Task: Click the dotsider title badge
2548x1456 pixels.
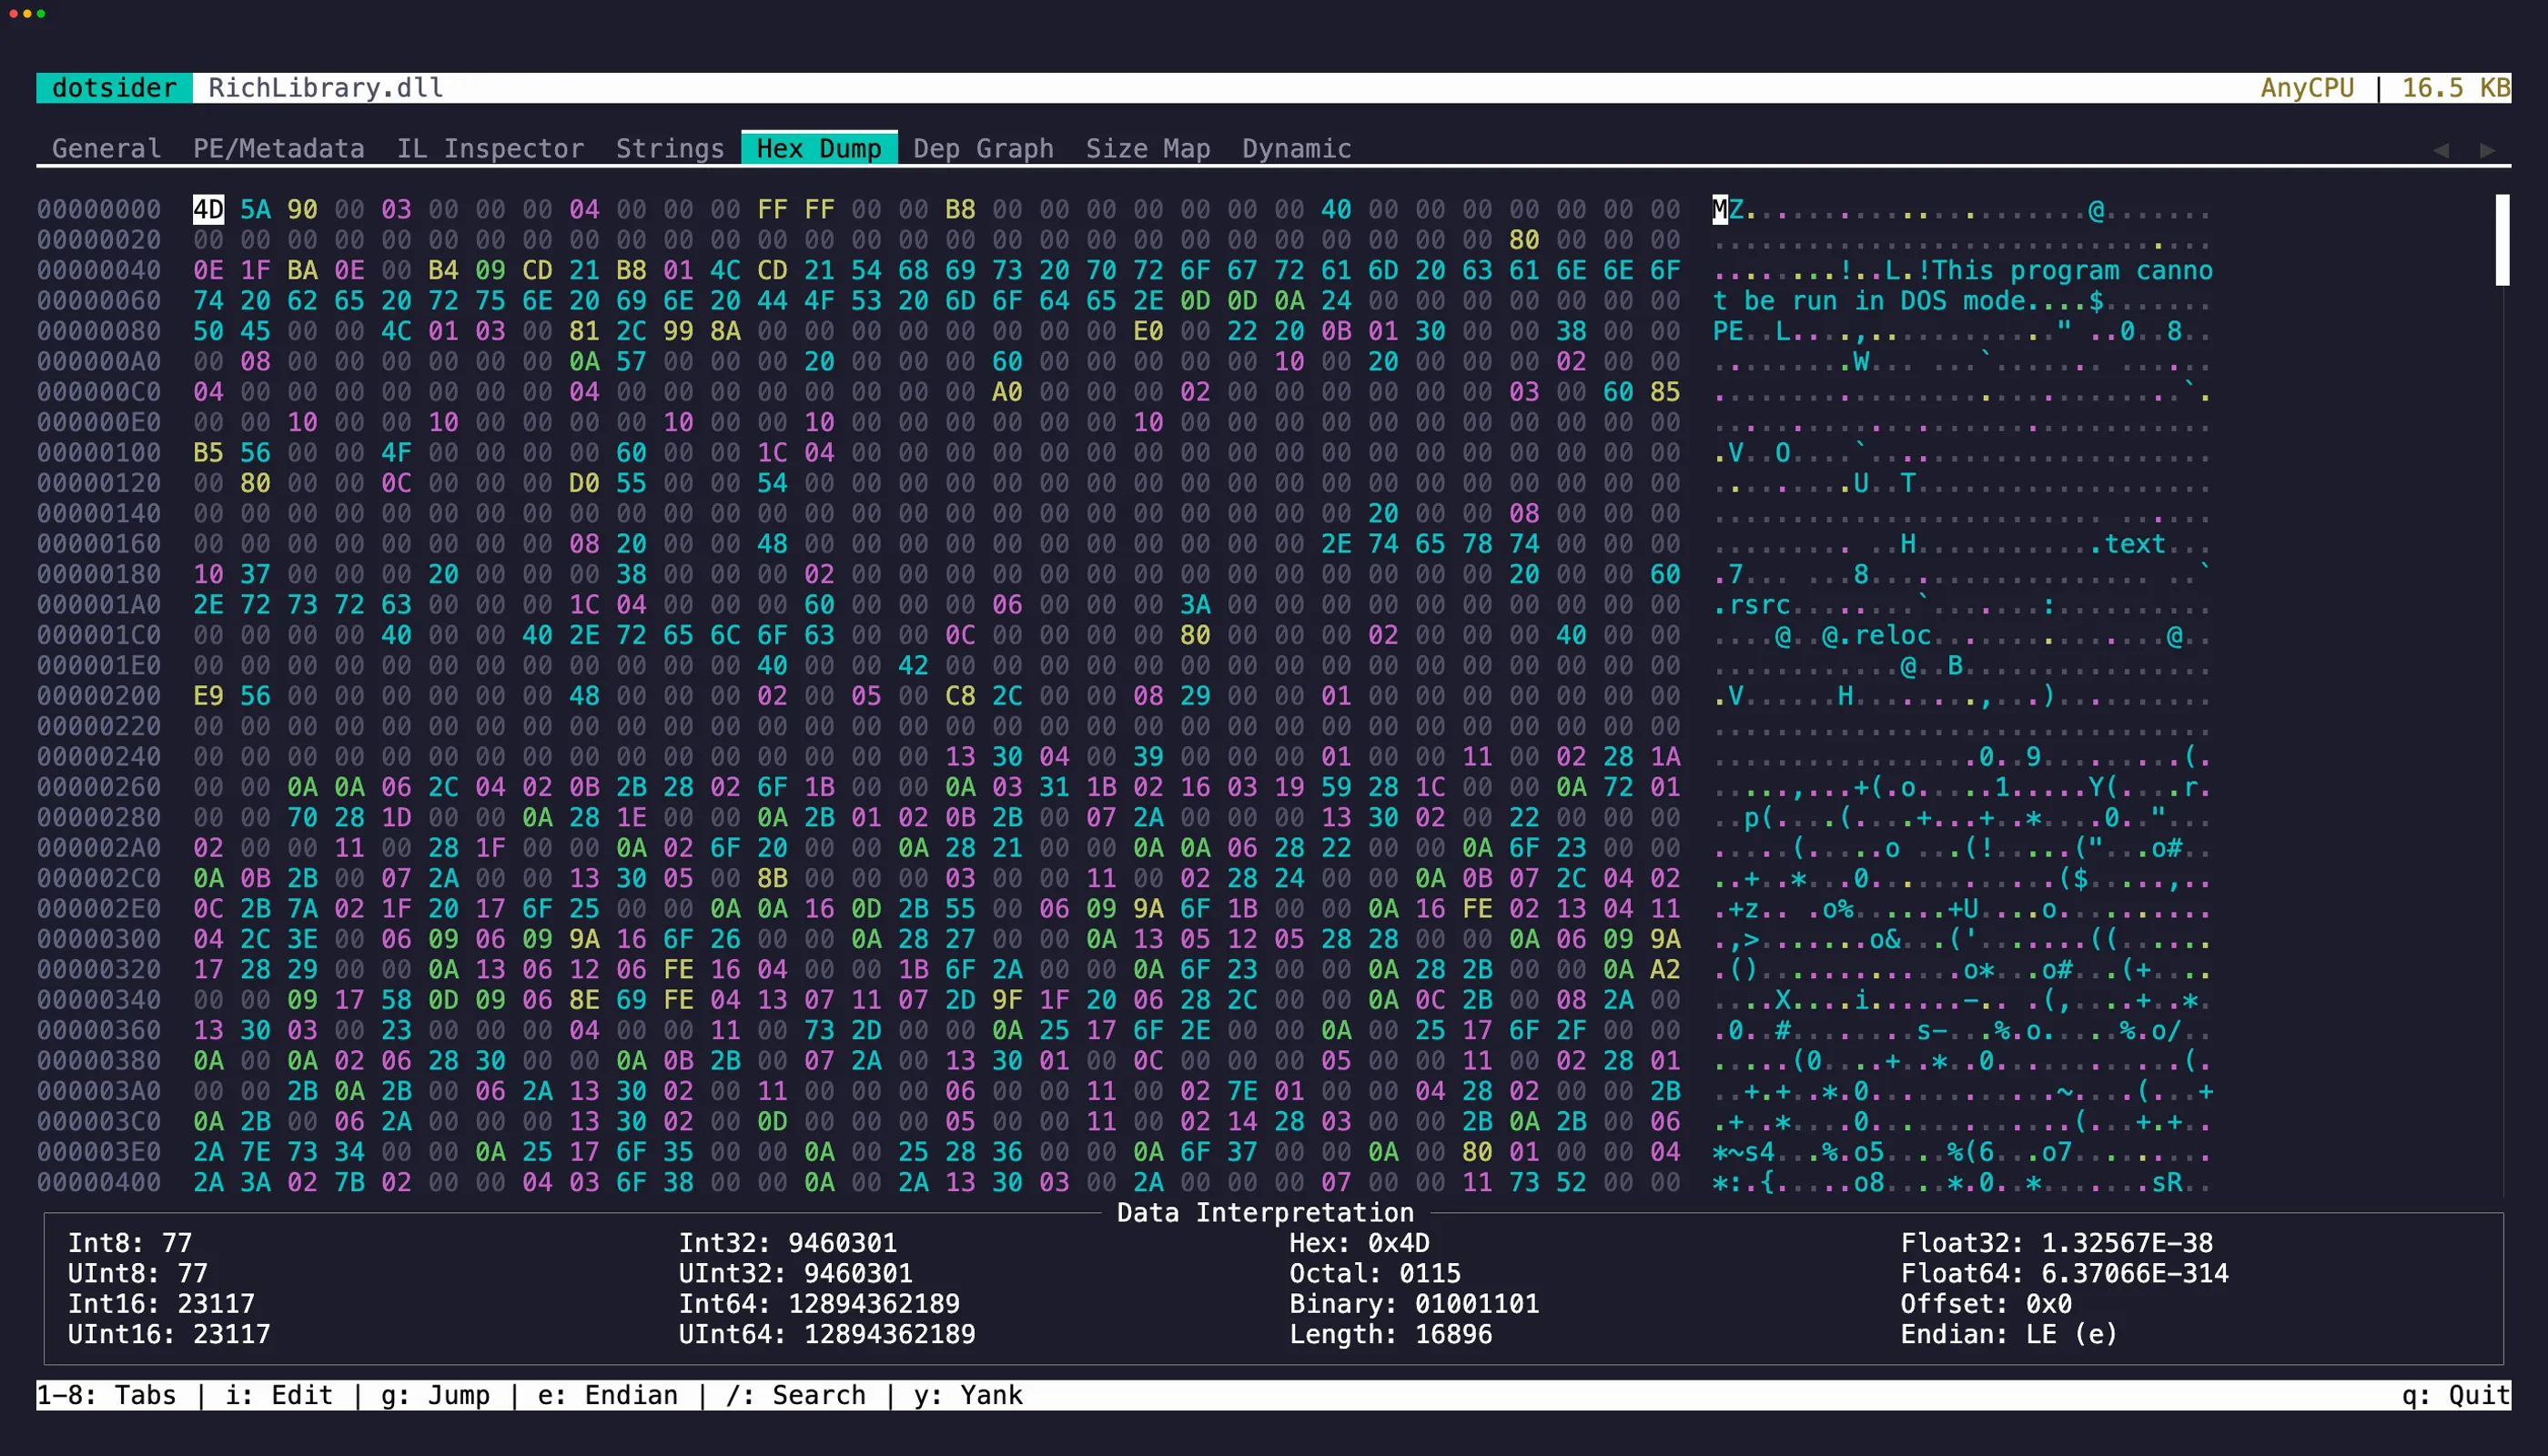Action: click(x=113, y=88)
